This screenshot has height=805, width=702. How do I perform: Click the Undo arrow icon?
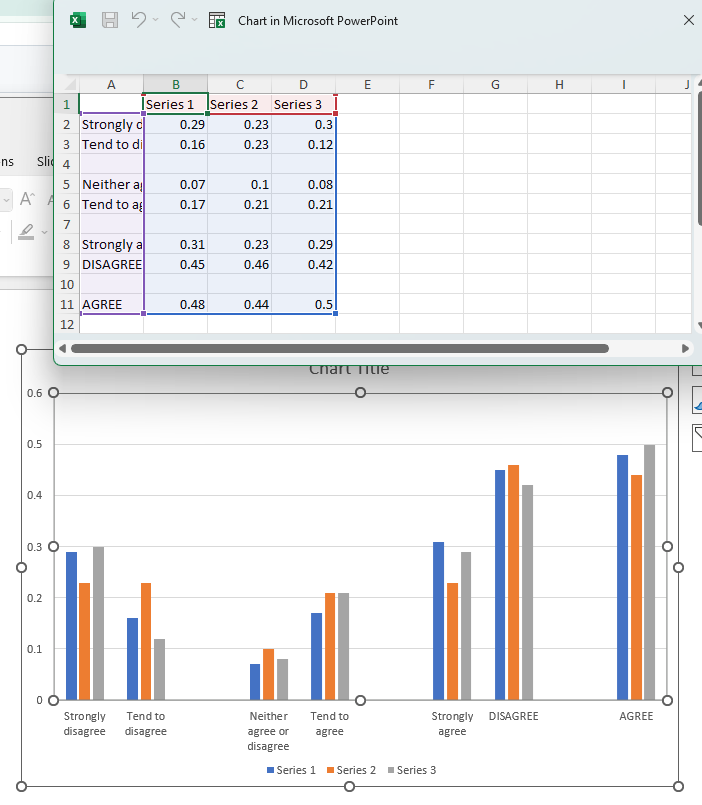tap(140, 20)
